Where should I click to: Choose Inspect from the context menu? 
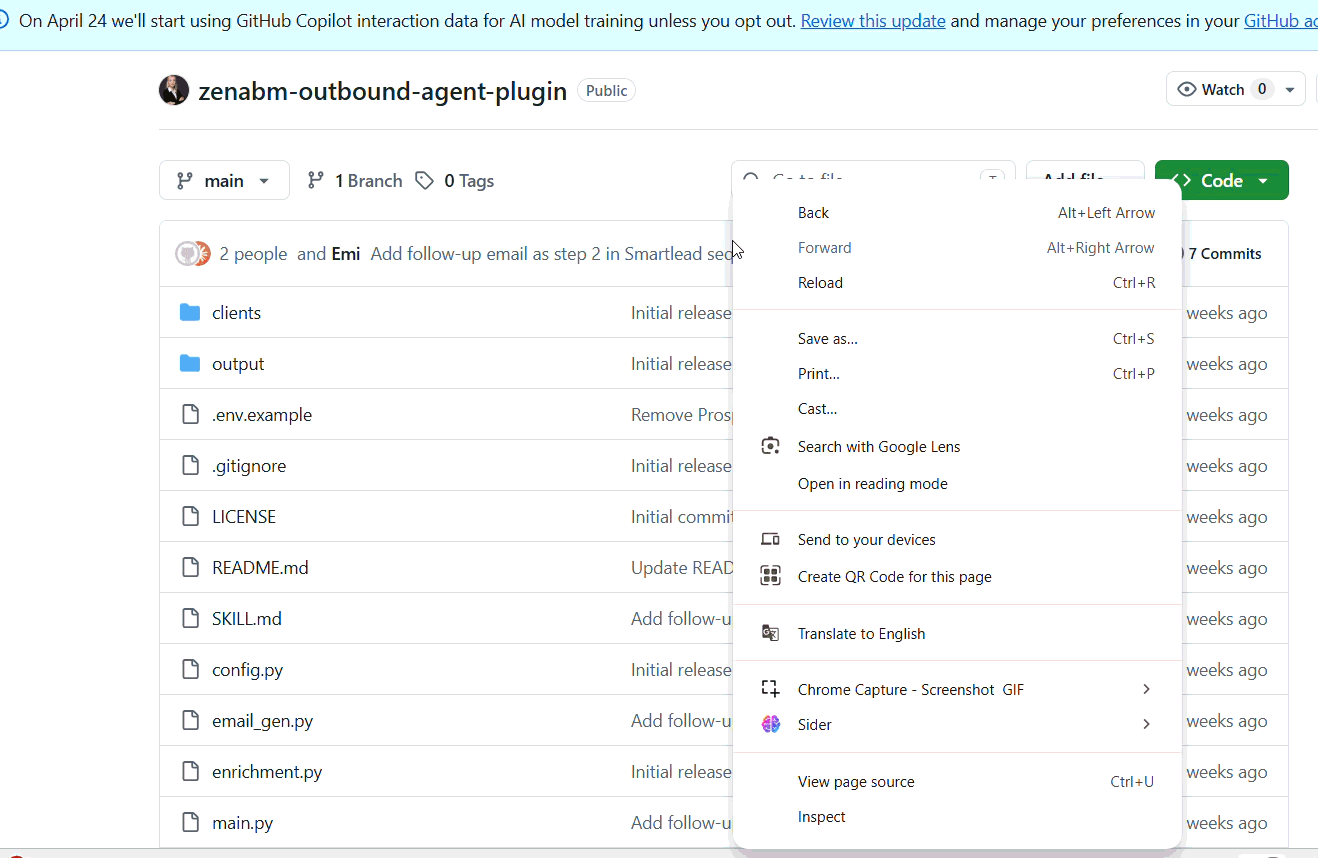click(x=958, y=817)
